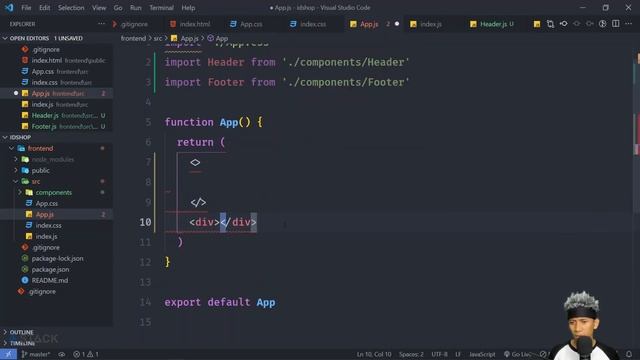Open editor more actions ellipsis at top right
640x360 pixels.
tap(629, 24)
